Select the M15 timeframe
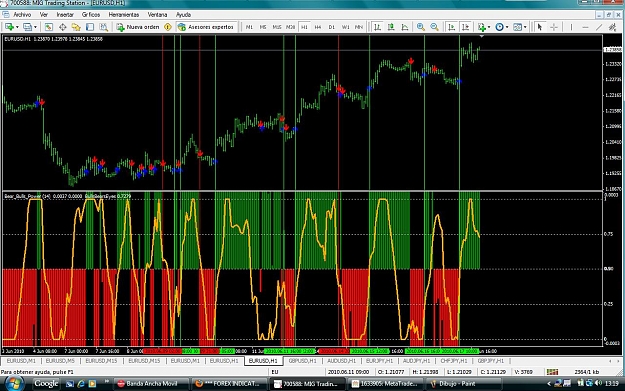625x391 pixels. [x=277, y=27]
